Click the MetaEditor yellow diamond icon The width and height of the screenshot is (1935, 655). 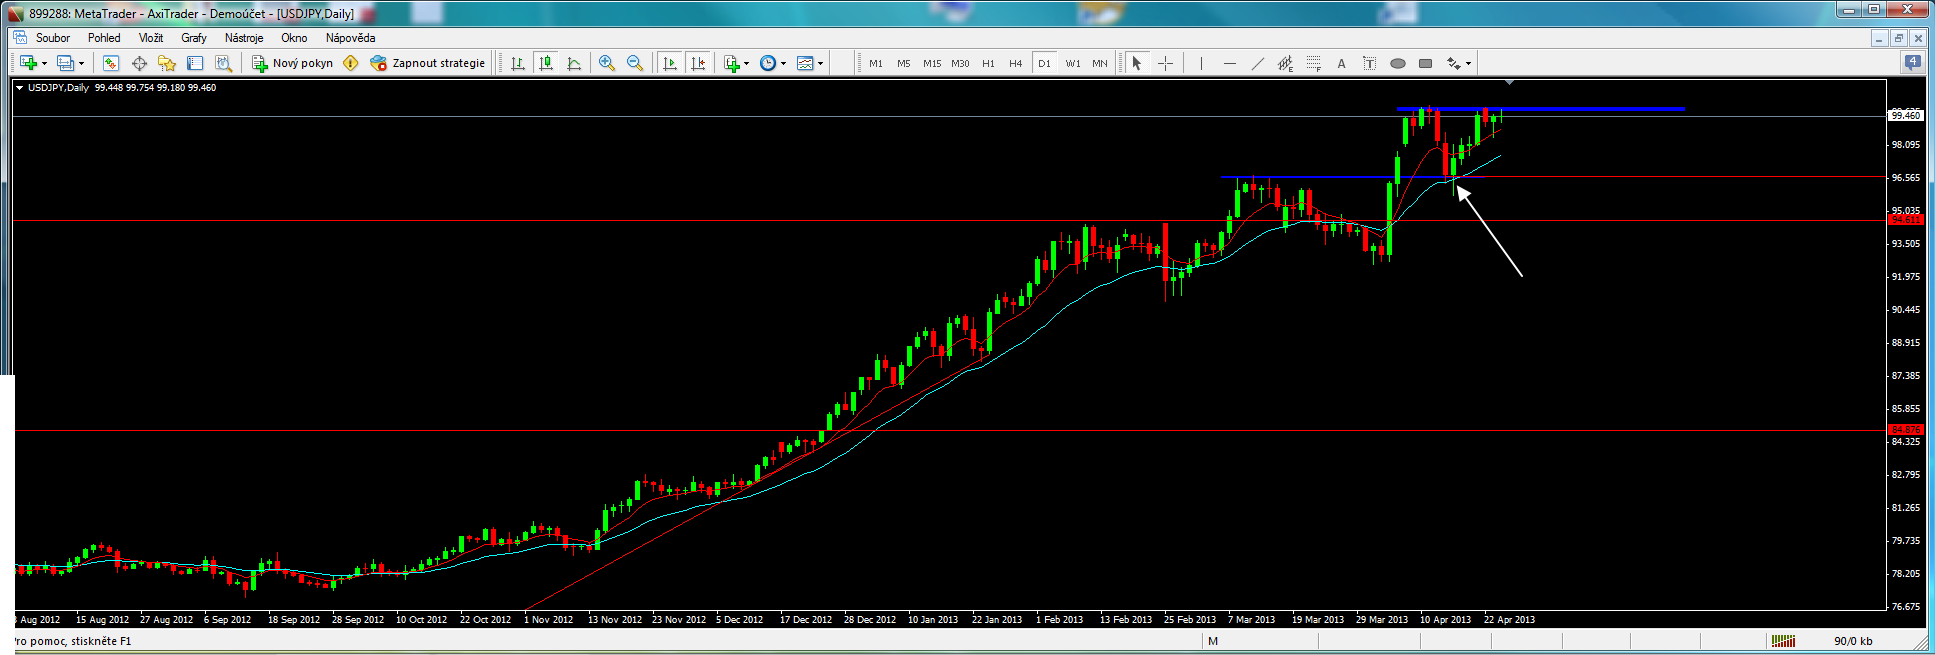[350, 63]
